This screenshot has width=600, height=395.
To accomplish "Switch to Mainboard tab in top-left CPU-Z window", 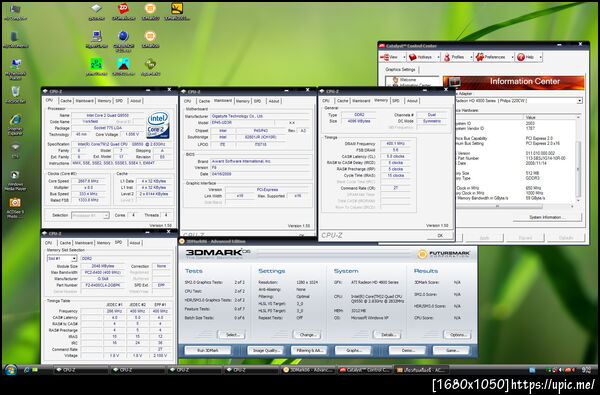I will (84, 101).
